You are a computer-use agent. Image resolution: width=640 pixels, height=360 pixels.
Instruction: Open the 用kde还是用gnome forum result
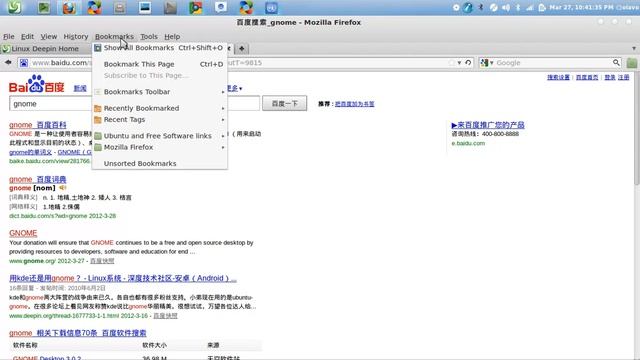123,278
